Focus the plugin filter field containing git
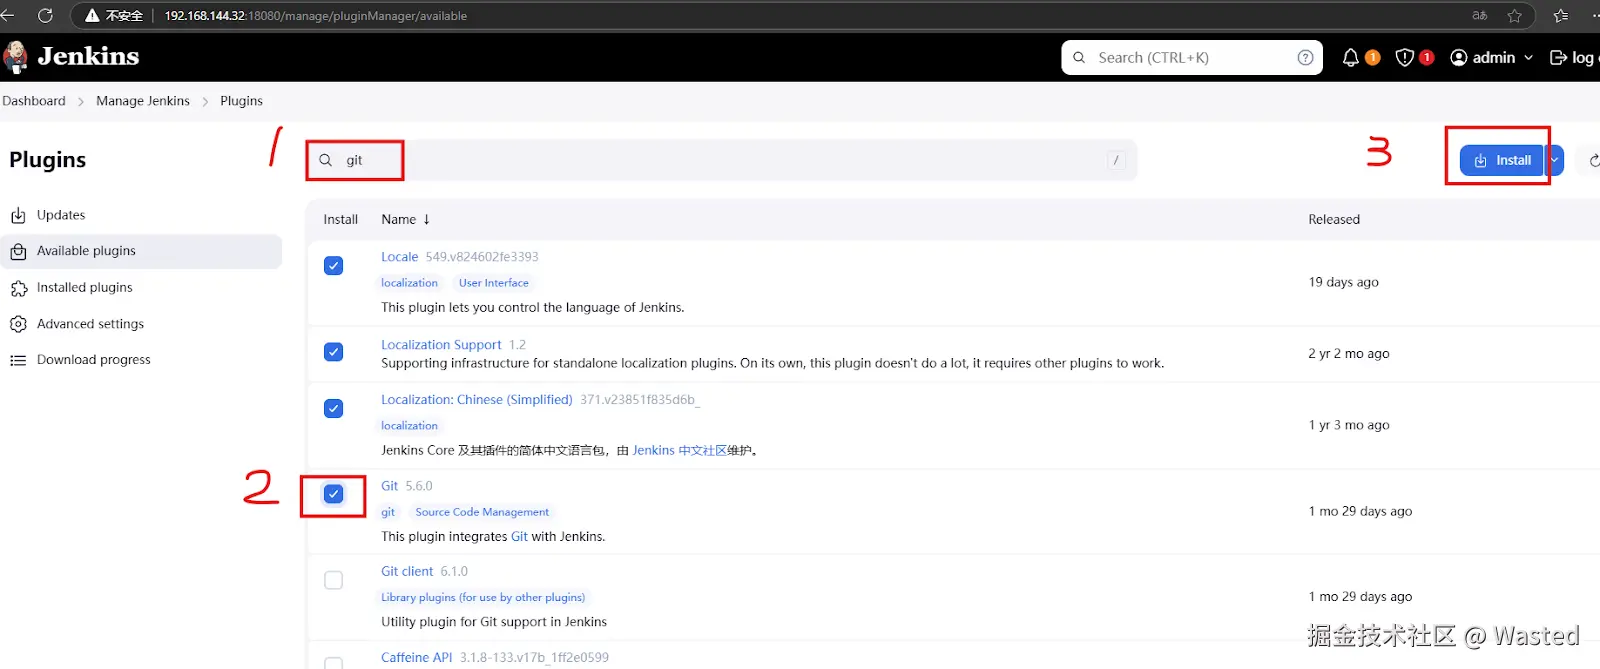 point(722,160)
